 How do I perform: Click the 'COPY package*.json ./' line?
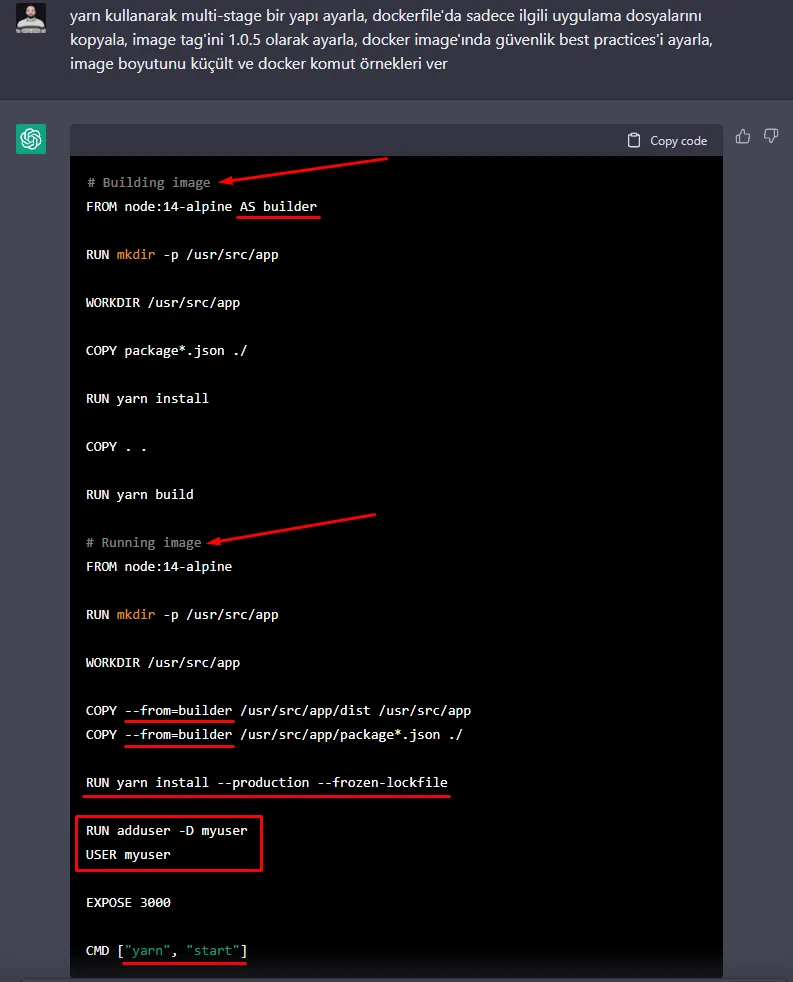166,351
